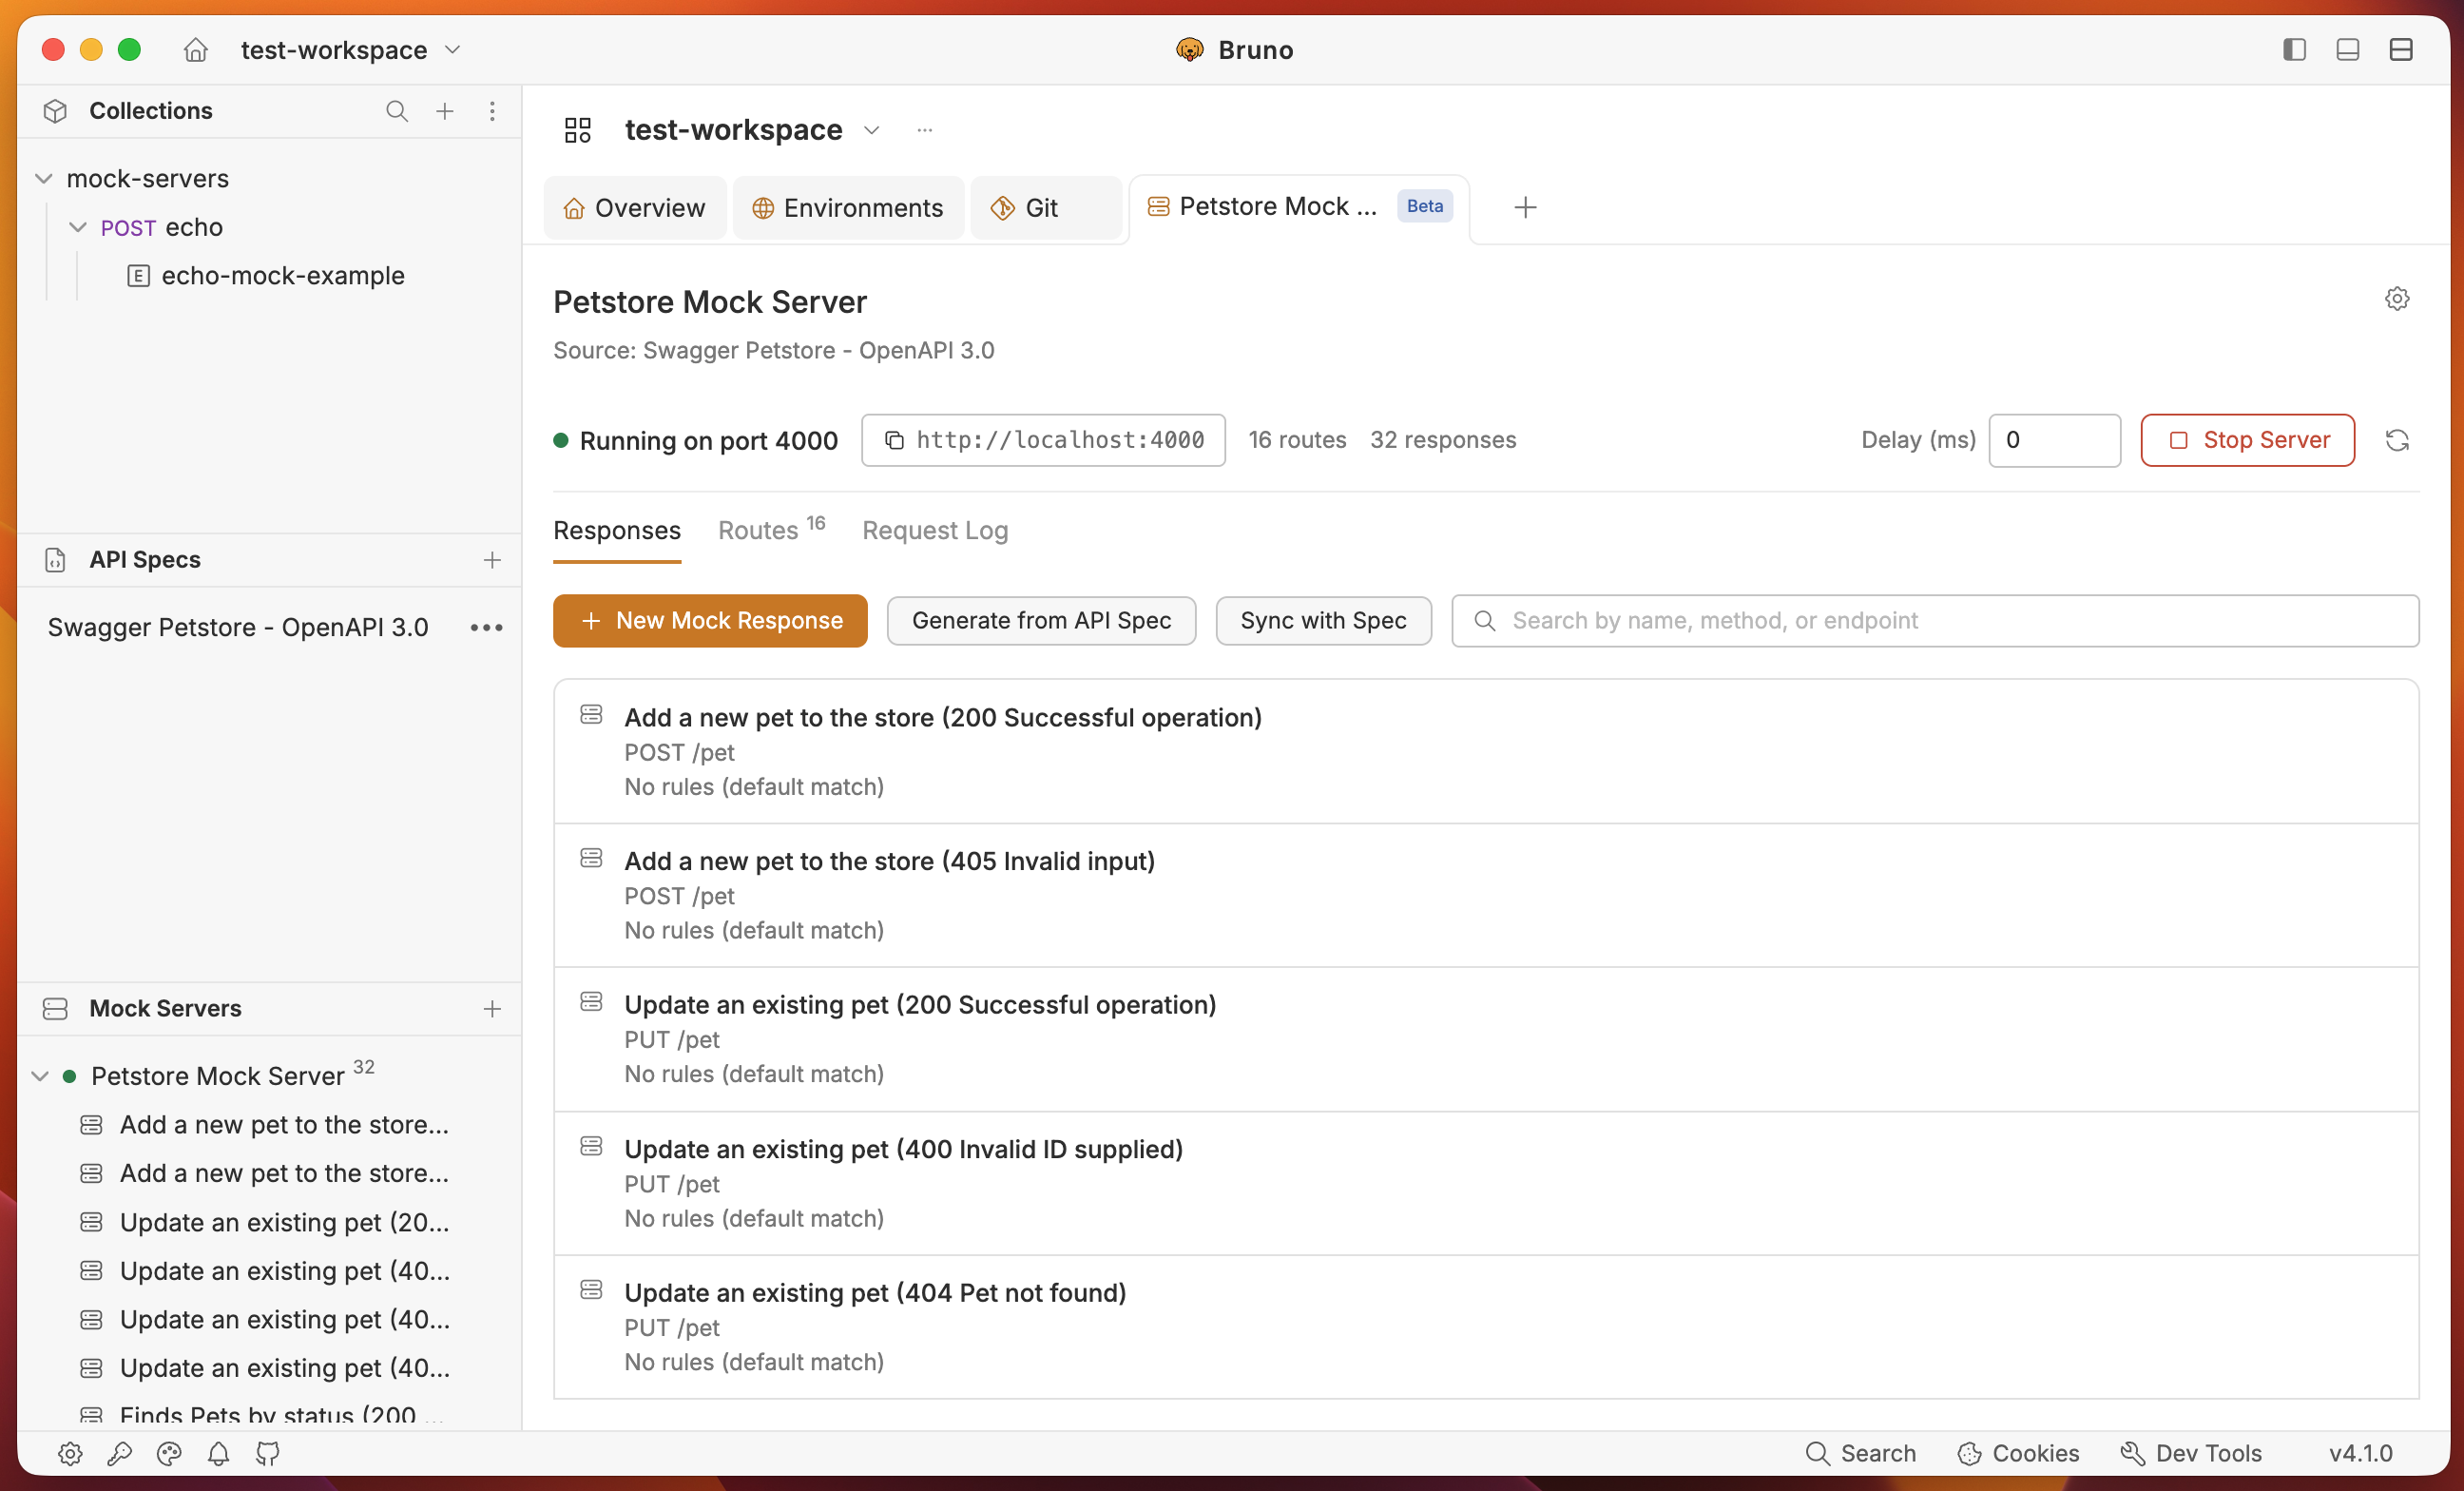
Task: Open the key icon in status bar
Action: coord(120,1453)
